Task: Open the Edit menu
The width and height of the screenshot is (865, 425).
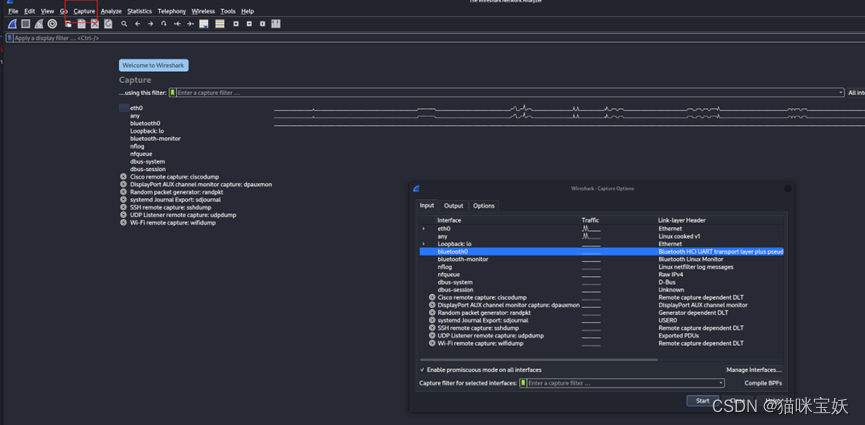Action: (29, 11)
